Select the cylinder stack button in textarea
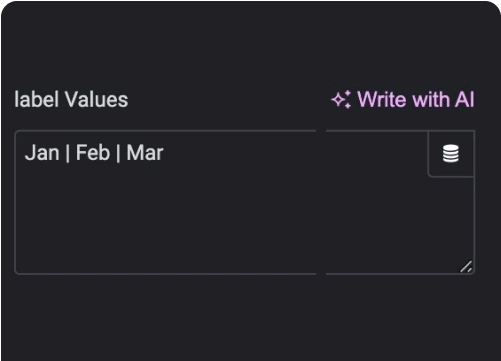Image resolution: width=501 pixels, height=361 pixels. point(451,154)
